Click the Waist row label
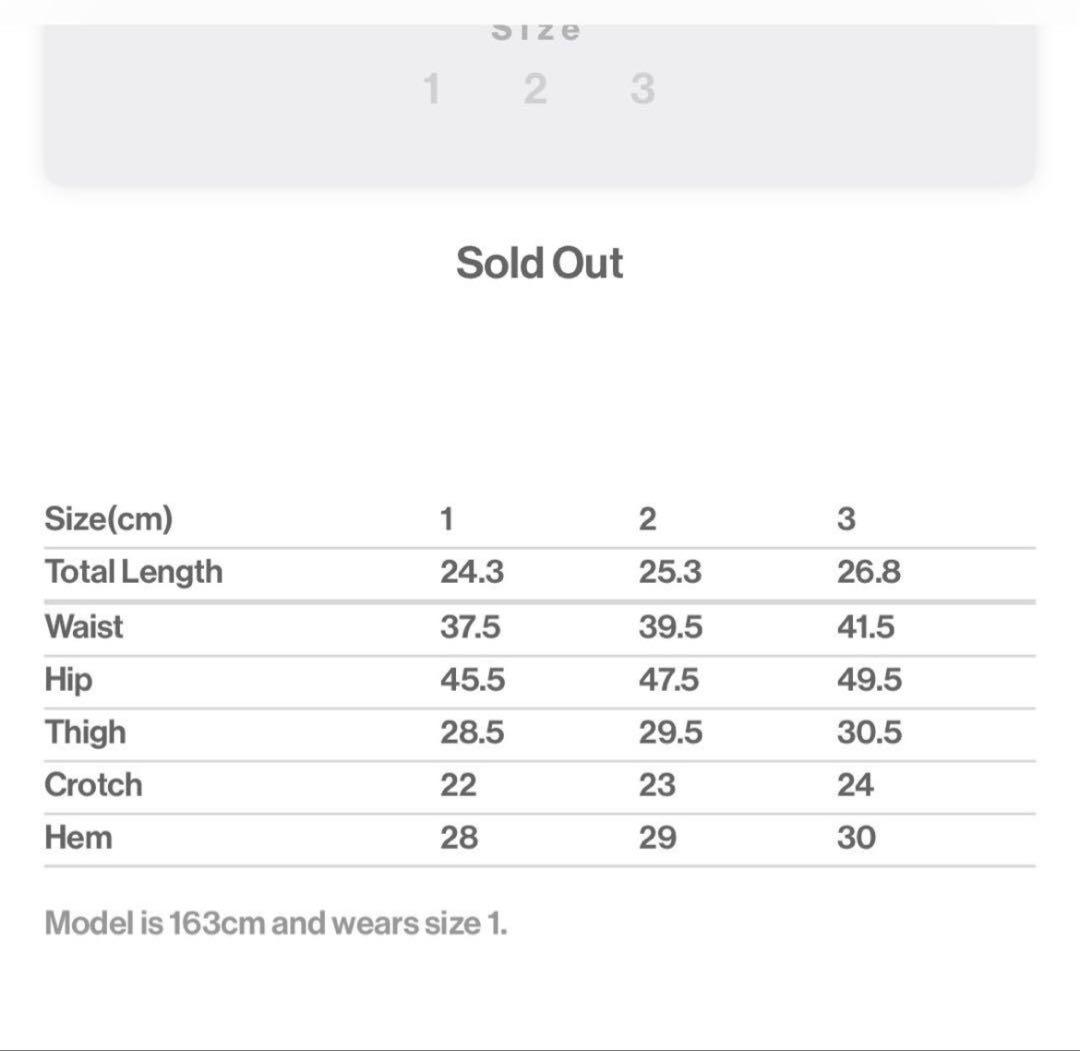The image size is (1080, 1051). coord(84,627)
